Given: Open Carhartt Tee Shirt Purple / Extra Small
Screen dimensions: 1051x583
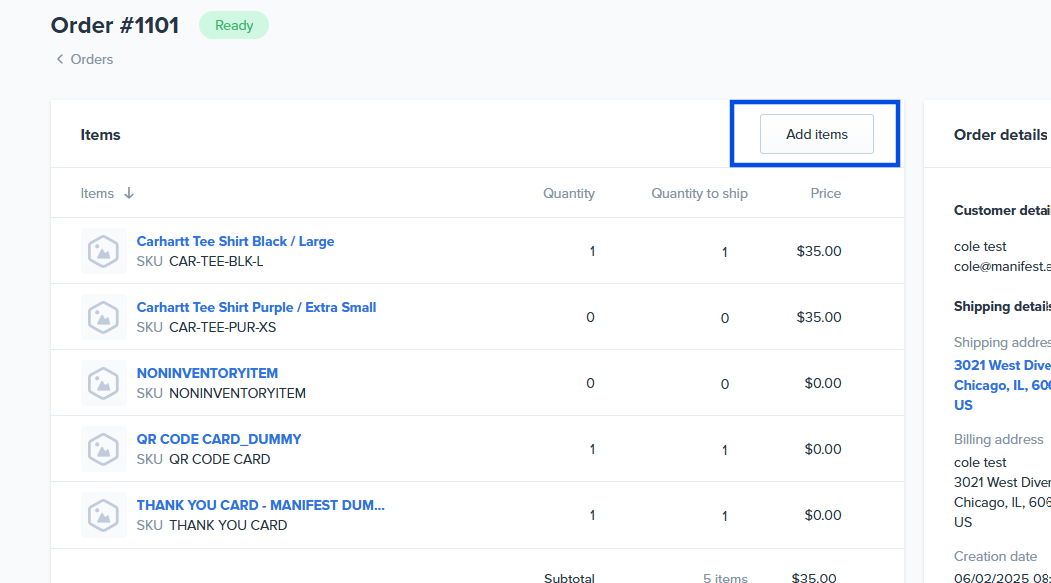Looking at the screenshot, I should pyautogui.click(x=256, y=308).
